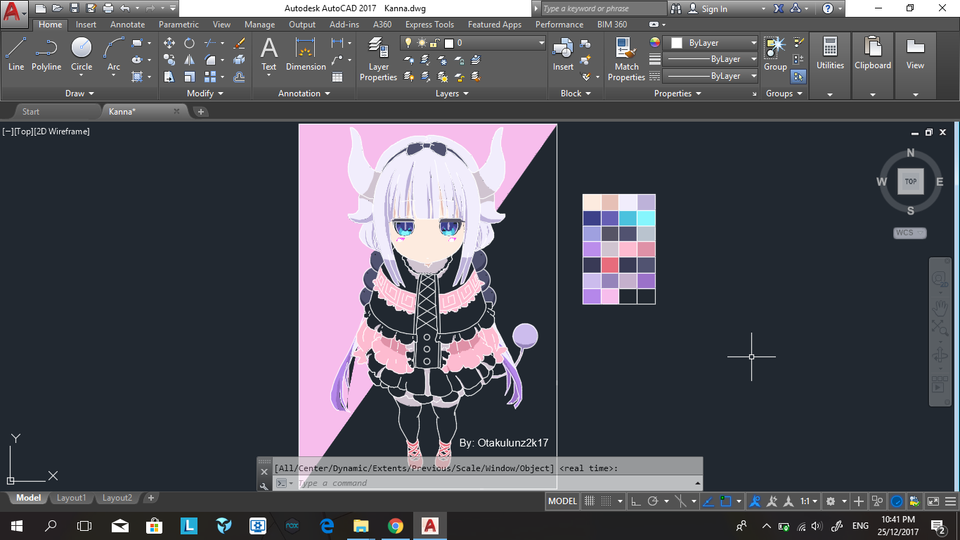Click the Offset tool icon
This screenshot has height=540, width=960.
tap(239, 77)
